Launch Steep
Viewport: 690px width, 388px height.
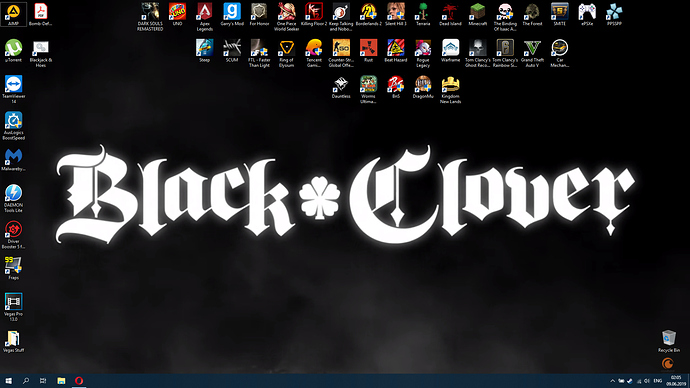point(205,50)
